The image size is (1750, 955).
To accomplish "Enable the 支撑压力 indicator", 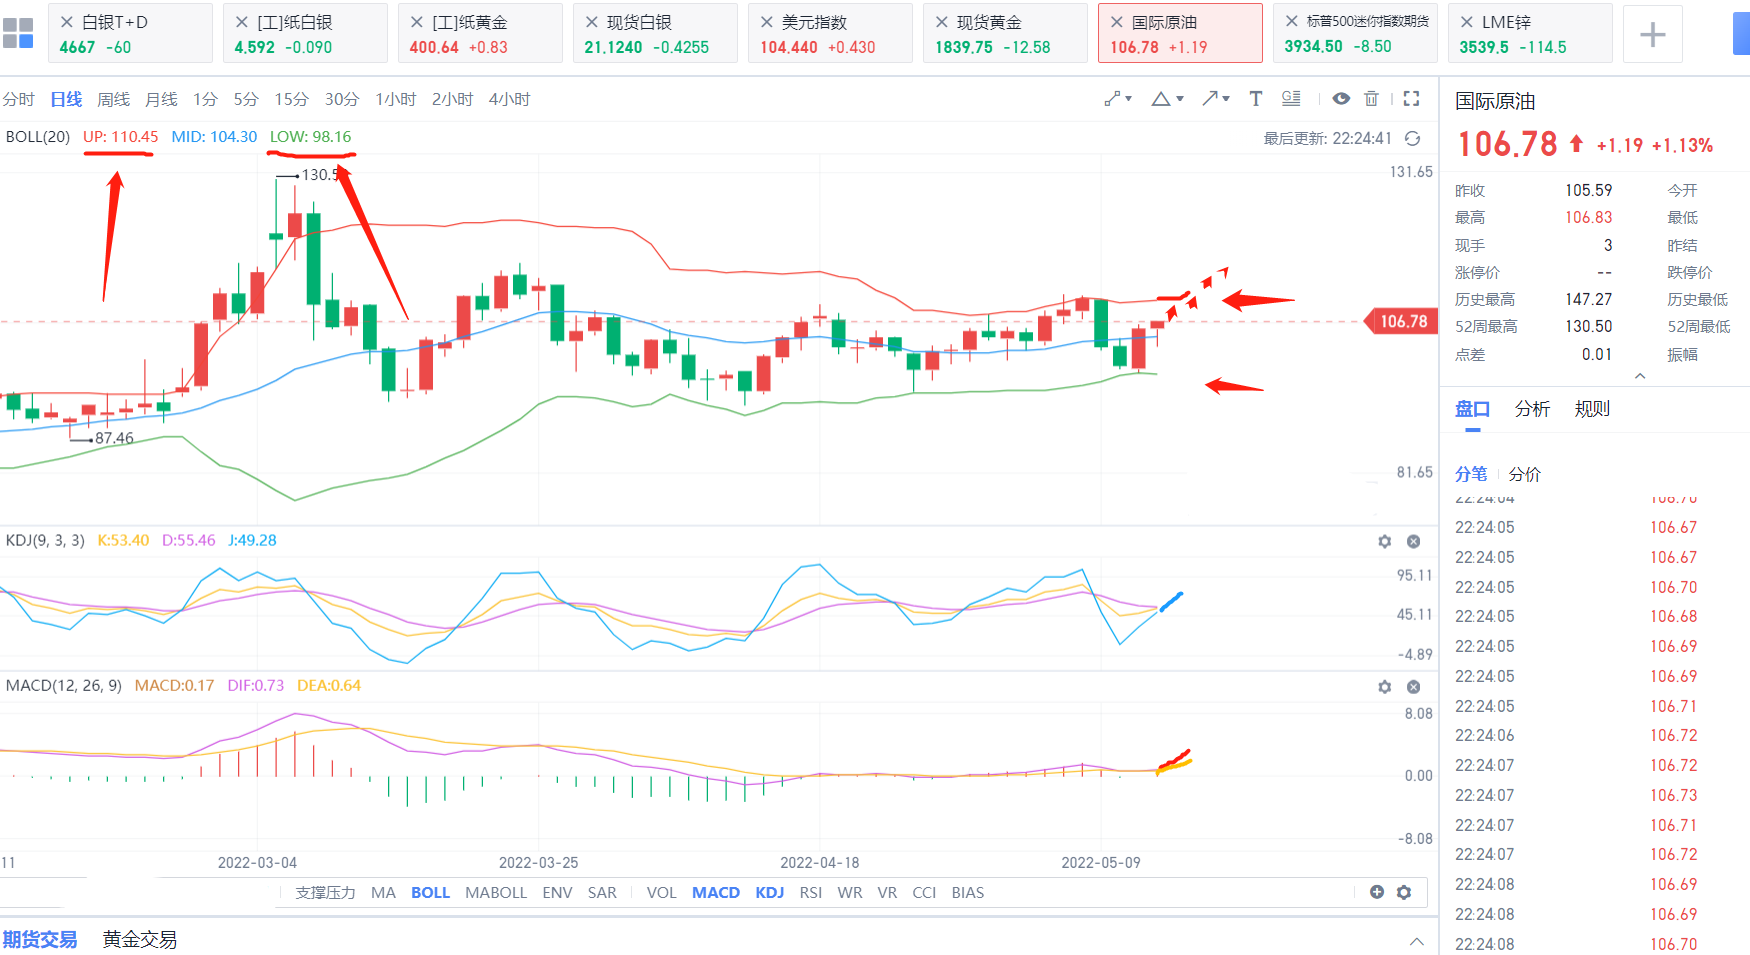I will [325, 892].
